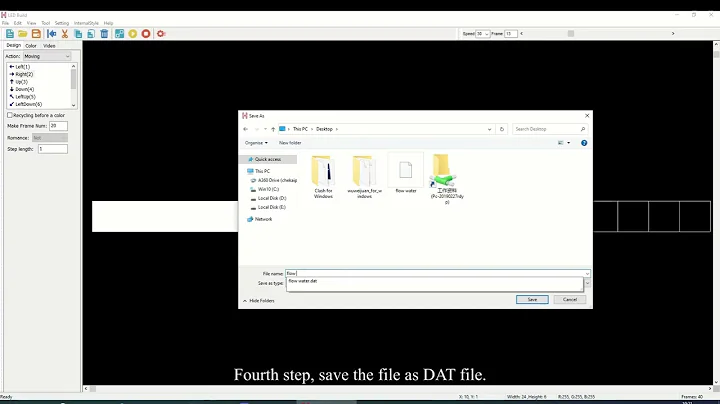Image resolution: width=720 pixels, height=404 pixels.
Task: Select Quick access in navigation pane
Action: pos(268,159)
